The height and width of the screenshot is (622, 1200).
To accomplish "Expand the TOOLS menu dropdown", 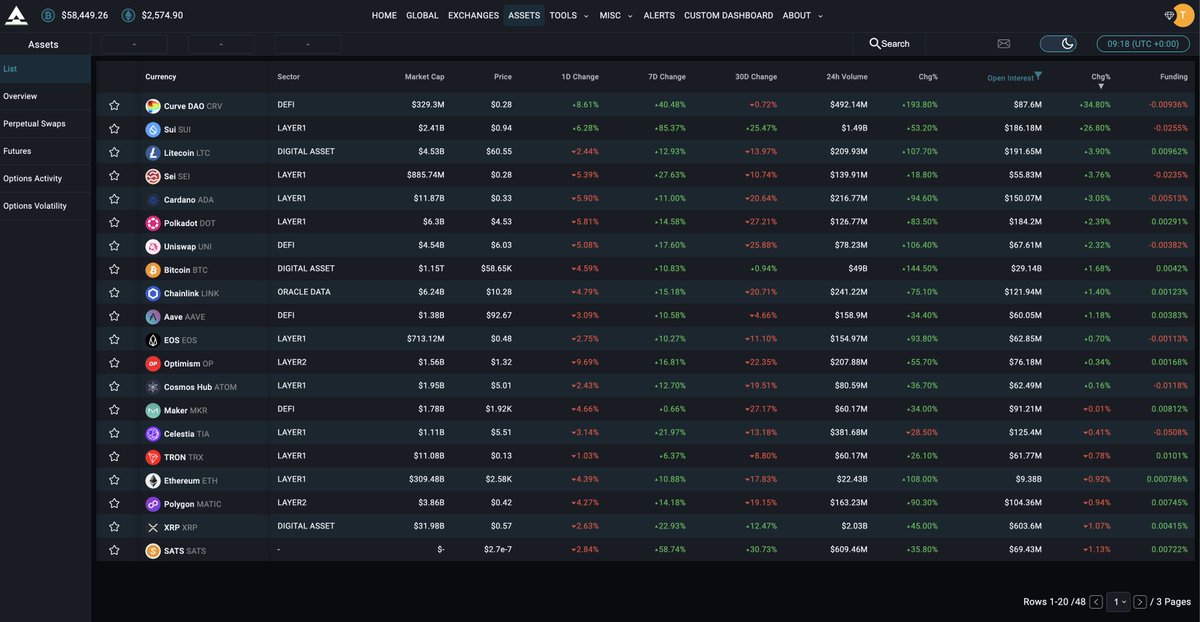I will [568, 15].
